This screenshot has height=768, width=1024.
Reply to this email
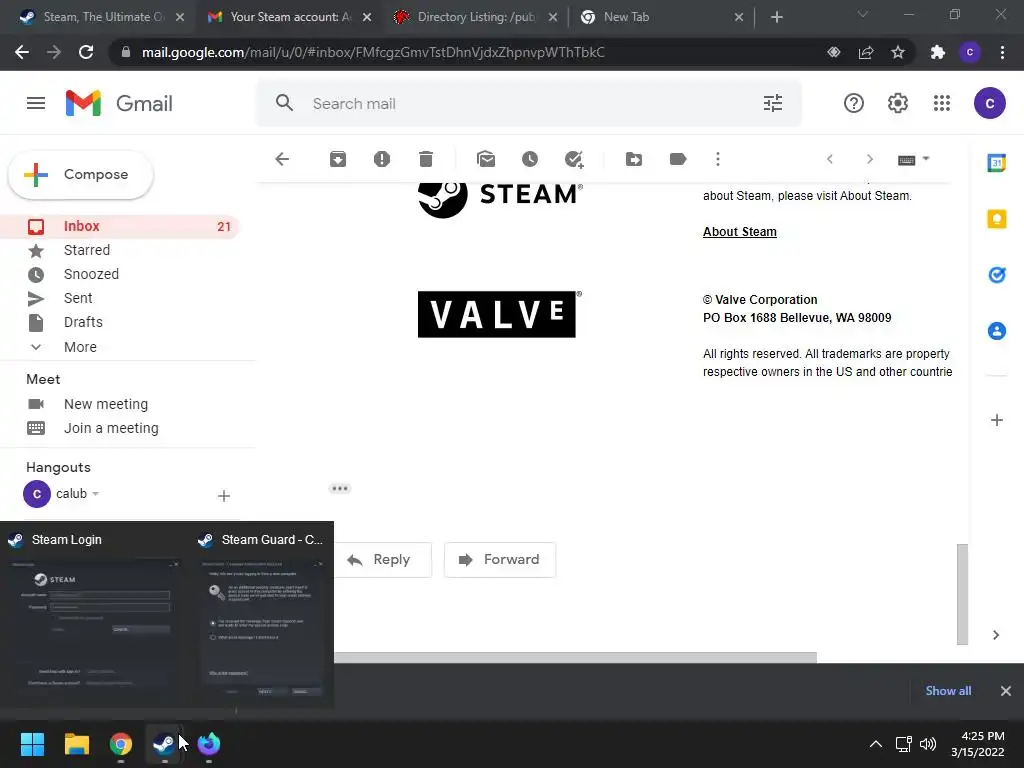[x=383, y=560]
